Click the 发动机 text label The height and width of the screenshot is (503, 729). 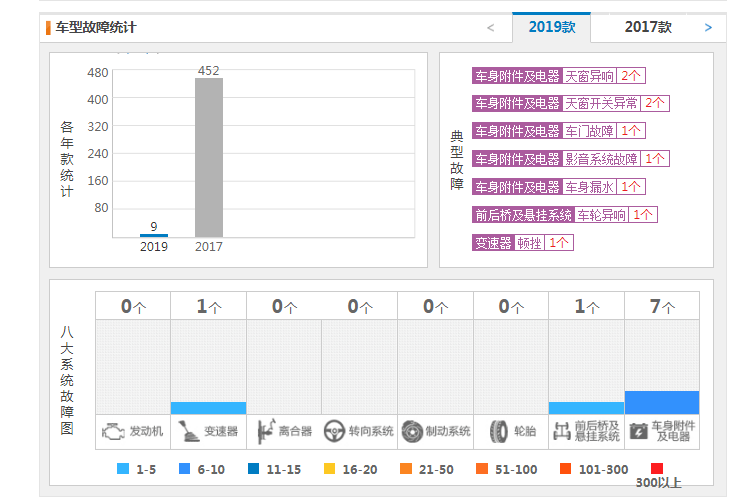pyautogui.click(x=146, y=432)
